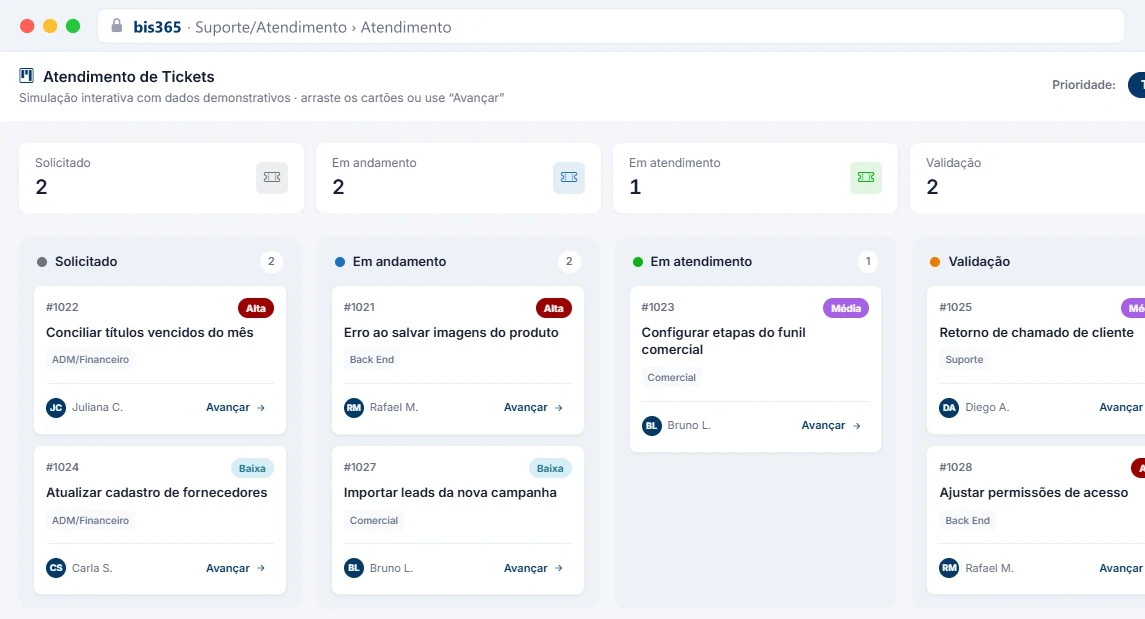Select the Em atendimento summary card

pyautogui.click(x=756, y=178)
